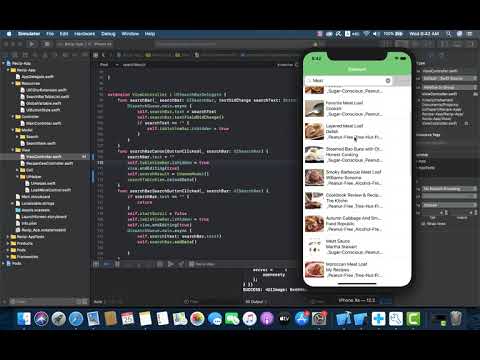Open the Debug menu
Image resolution: width=480 pixels, height=360 pixels.
[x=108, y=34]
